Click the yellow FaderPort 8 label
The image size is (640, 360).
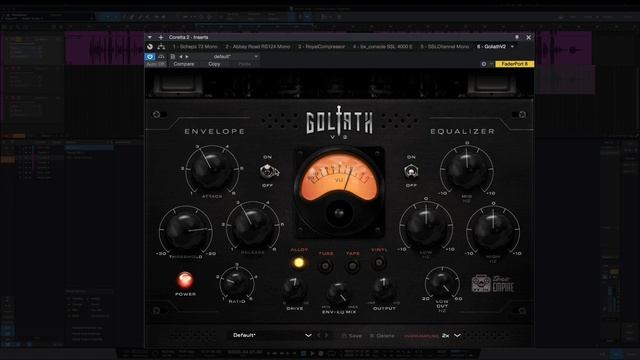tap(514, 64)
